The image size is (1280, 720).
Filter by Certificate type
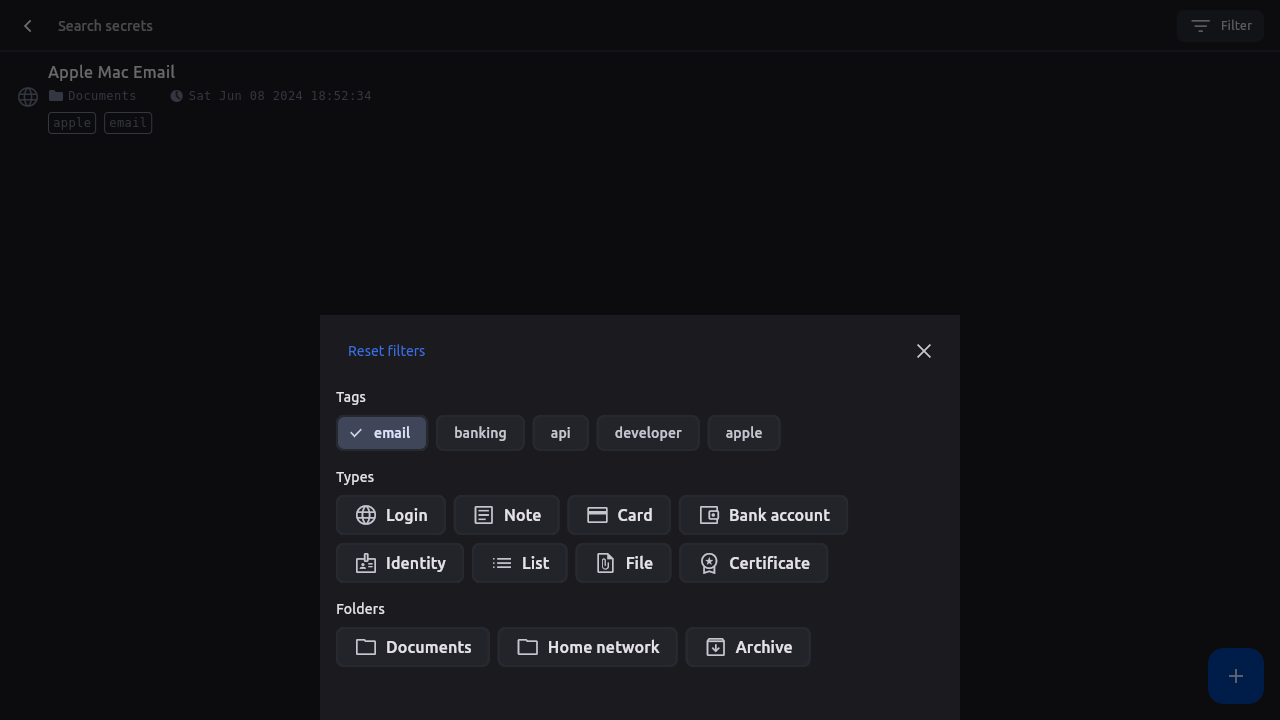753,563
